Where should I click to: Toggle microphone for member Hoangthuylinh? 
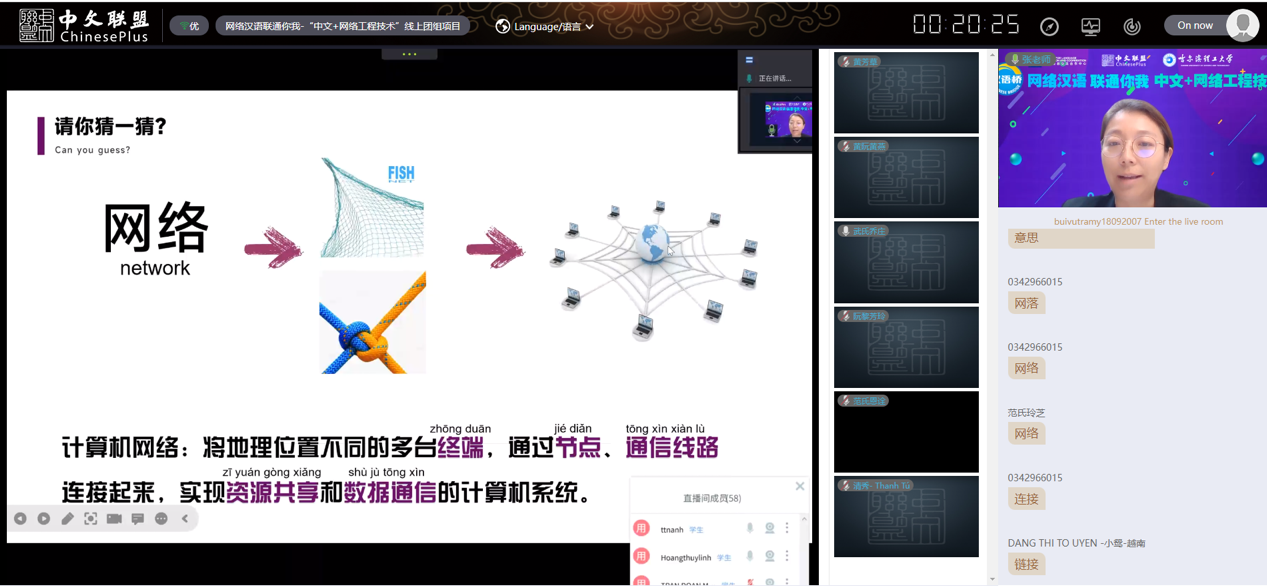point(750,556)
